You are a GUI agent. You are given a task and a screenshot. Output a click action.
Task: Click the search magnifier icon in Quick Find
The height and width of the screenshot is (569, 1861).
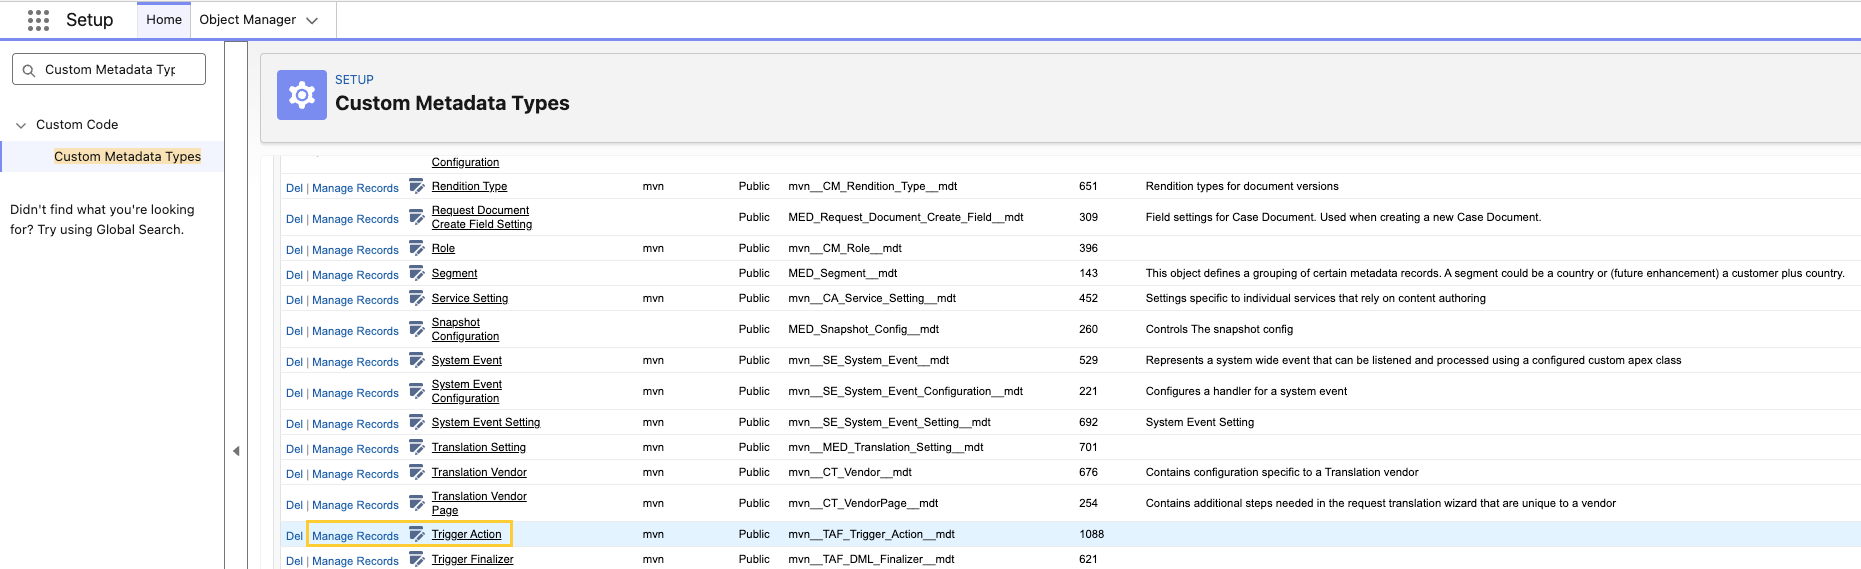point(29,70)
